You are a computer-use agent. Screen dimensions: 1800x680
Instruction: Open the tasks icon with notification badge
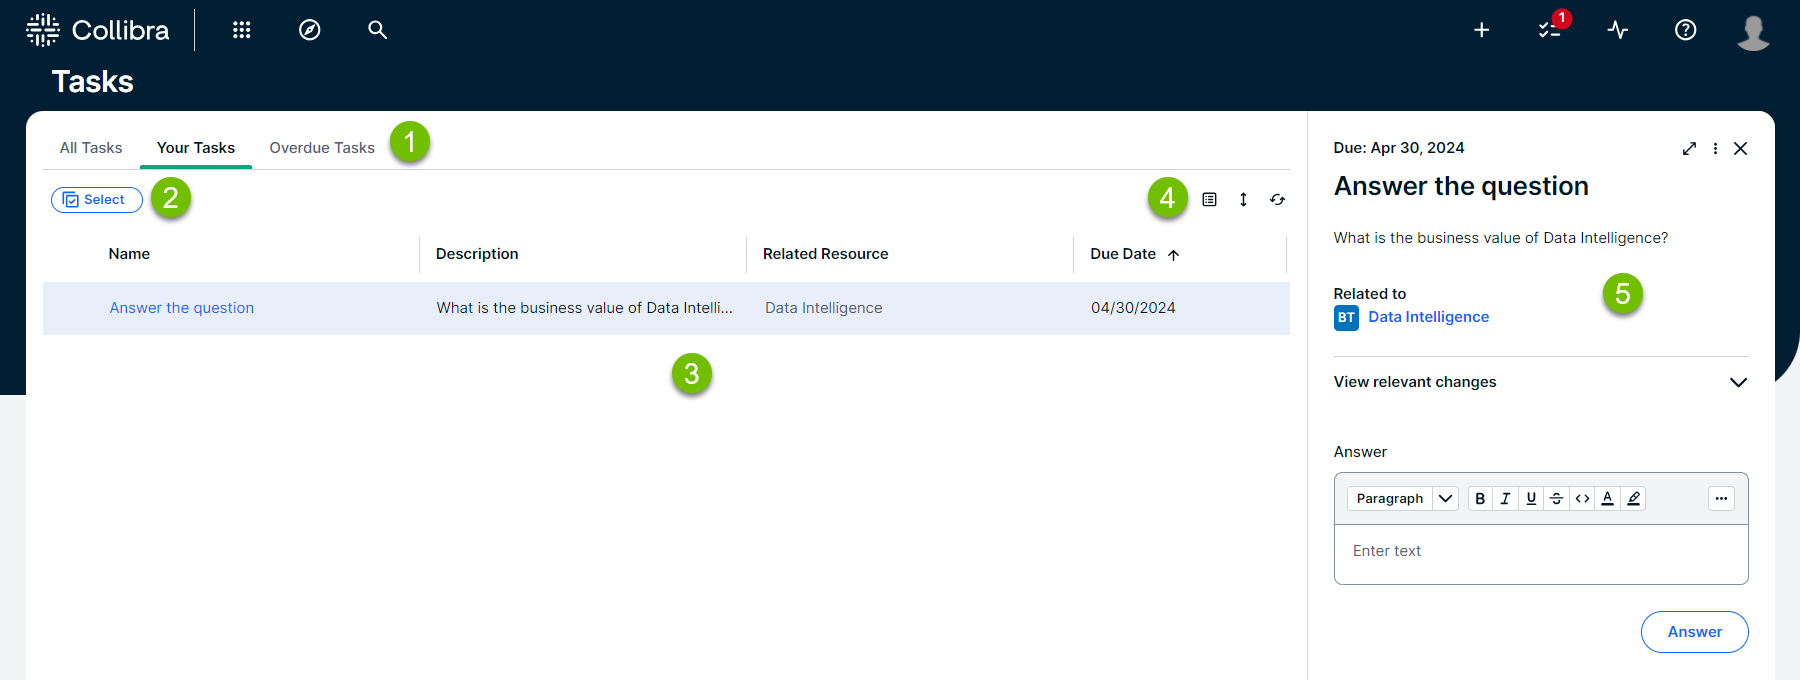(1549, 30)
